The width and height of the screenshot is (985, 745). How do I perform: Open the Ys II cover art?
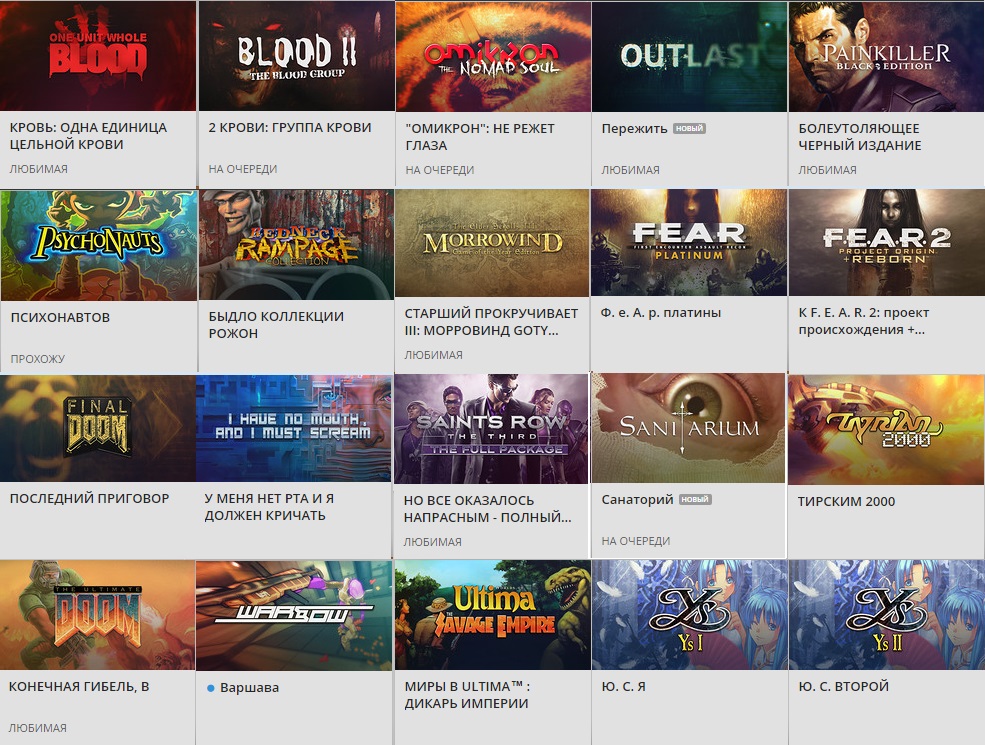tap(886, 616)
